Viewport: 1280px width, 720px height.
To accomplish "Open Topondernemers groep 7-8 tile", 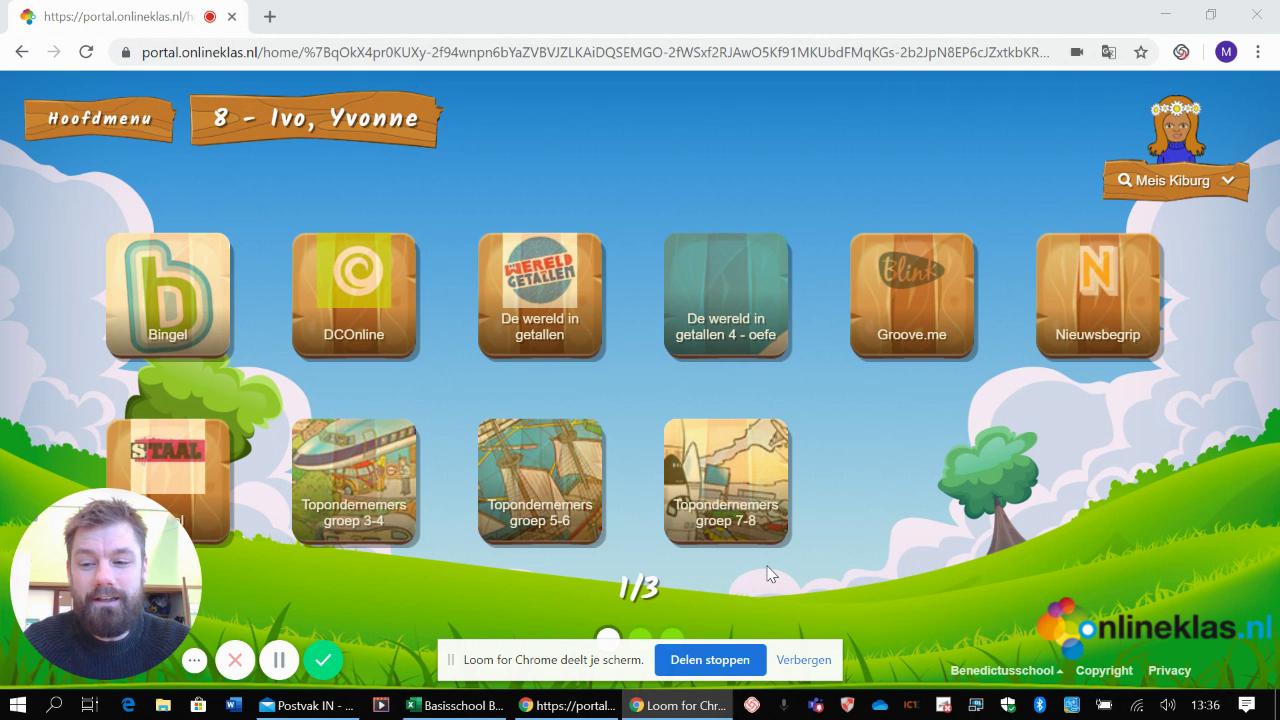I will (726, 481).
